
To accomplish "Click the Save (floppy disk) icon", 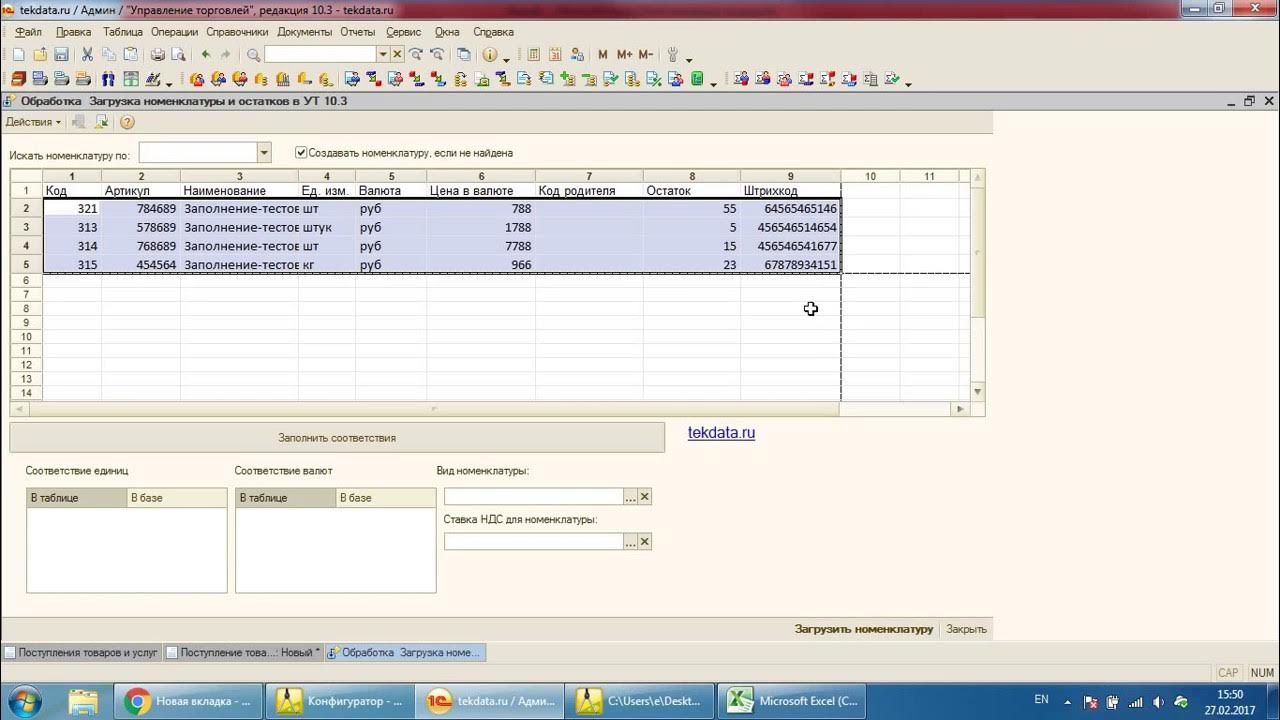I will pos(61,55).
